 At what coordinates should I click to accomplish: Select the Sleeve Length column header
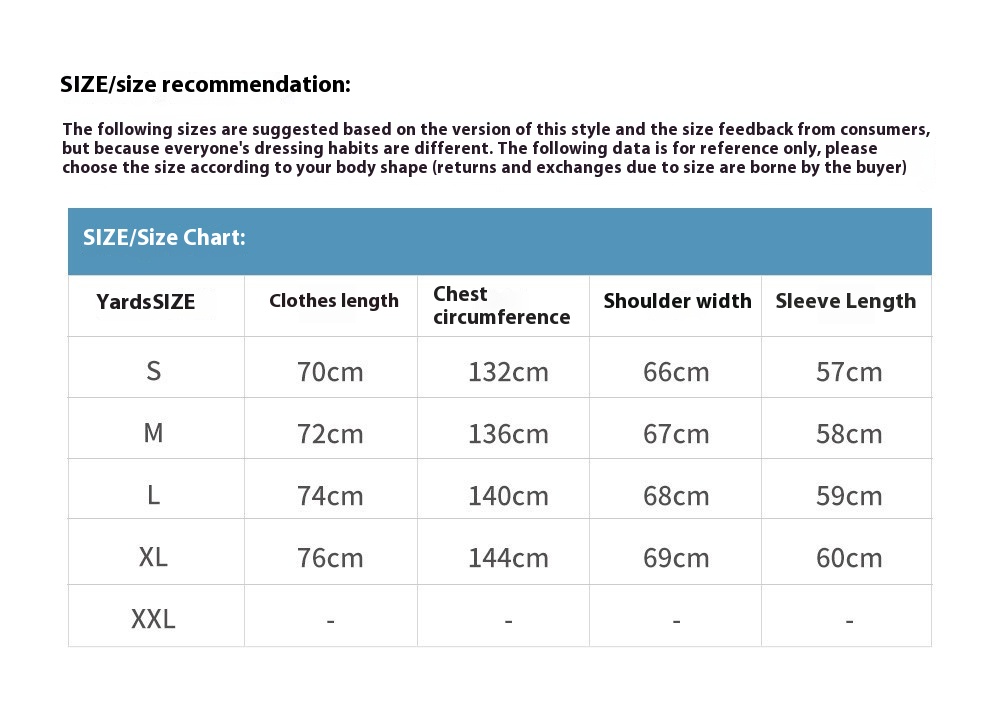tap(845, 301)
